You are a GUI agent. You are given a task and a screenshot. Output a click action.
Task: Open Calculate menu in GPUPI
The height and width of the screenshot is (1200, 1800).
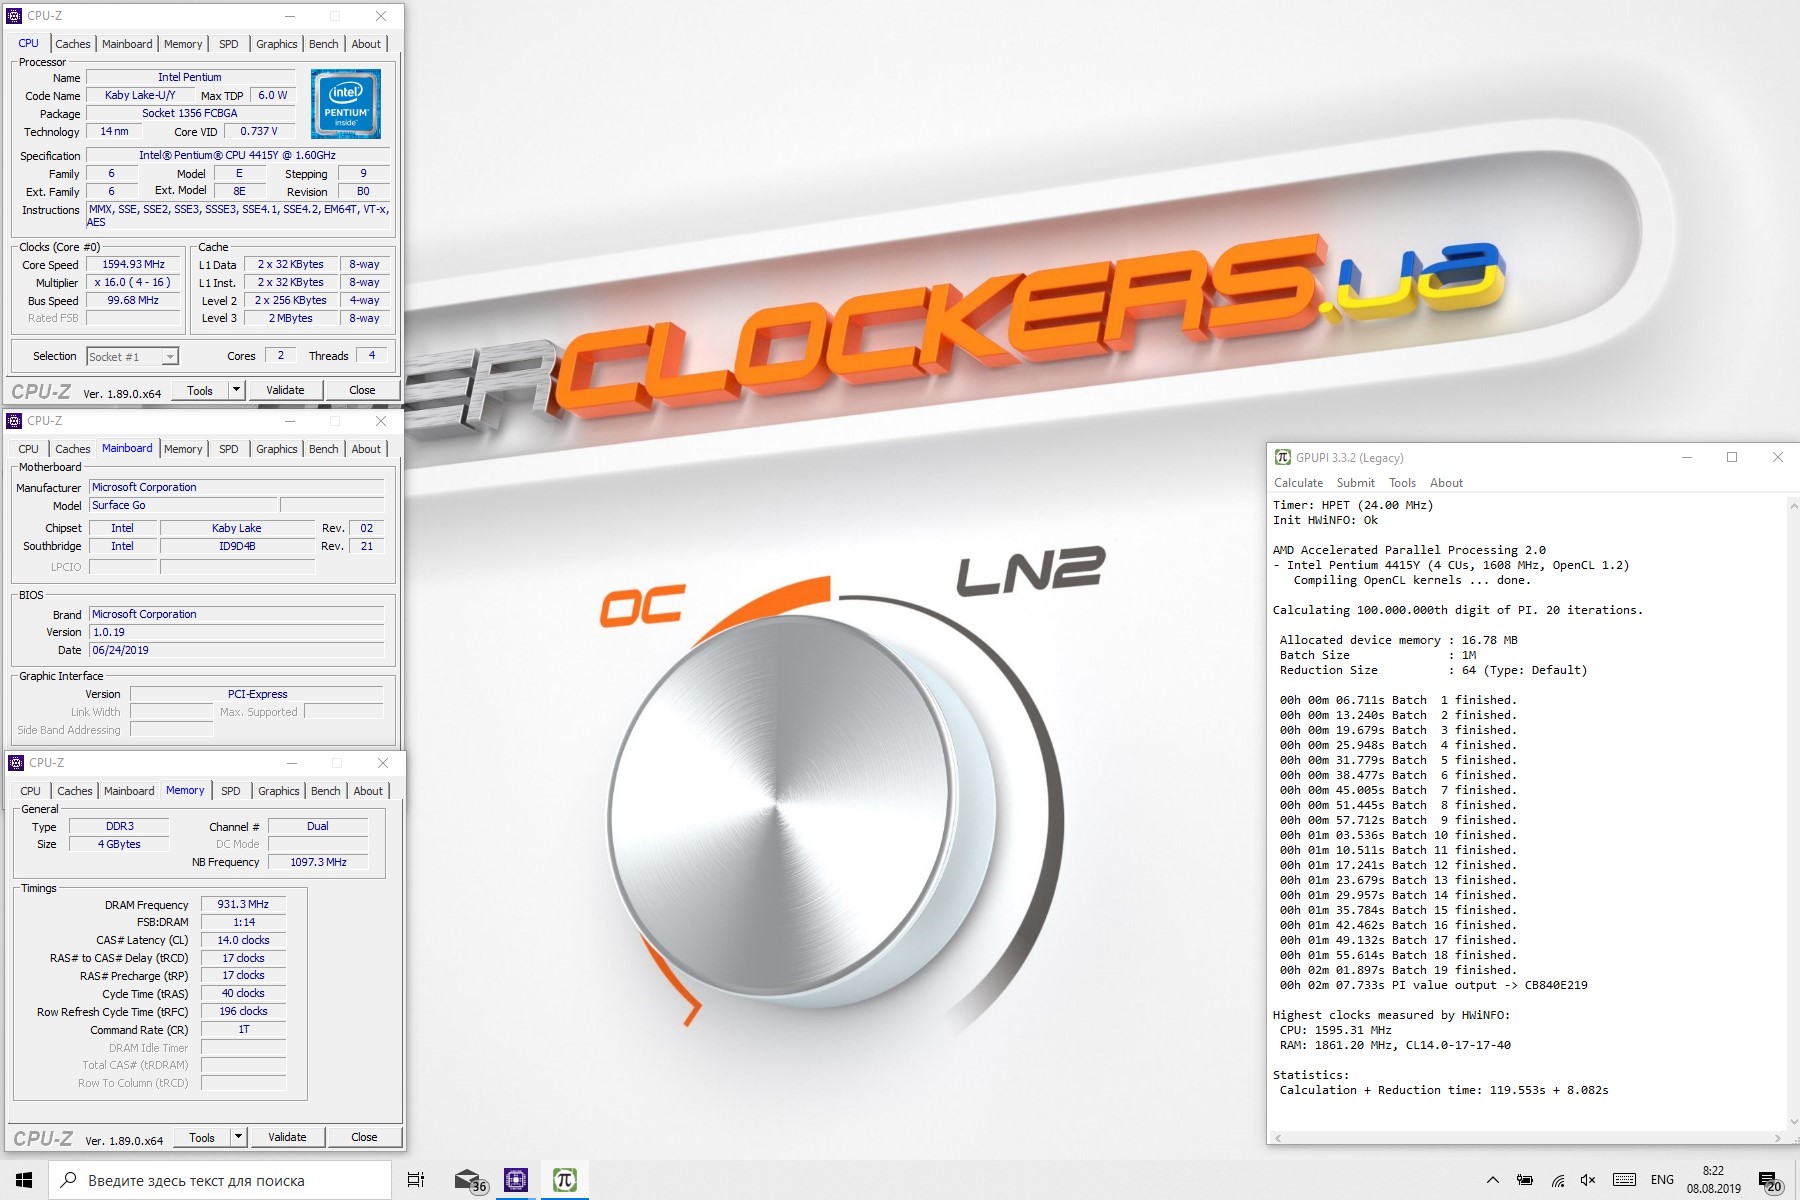point(1298,483)
